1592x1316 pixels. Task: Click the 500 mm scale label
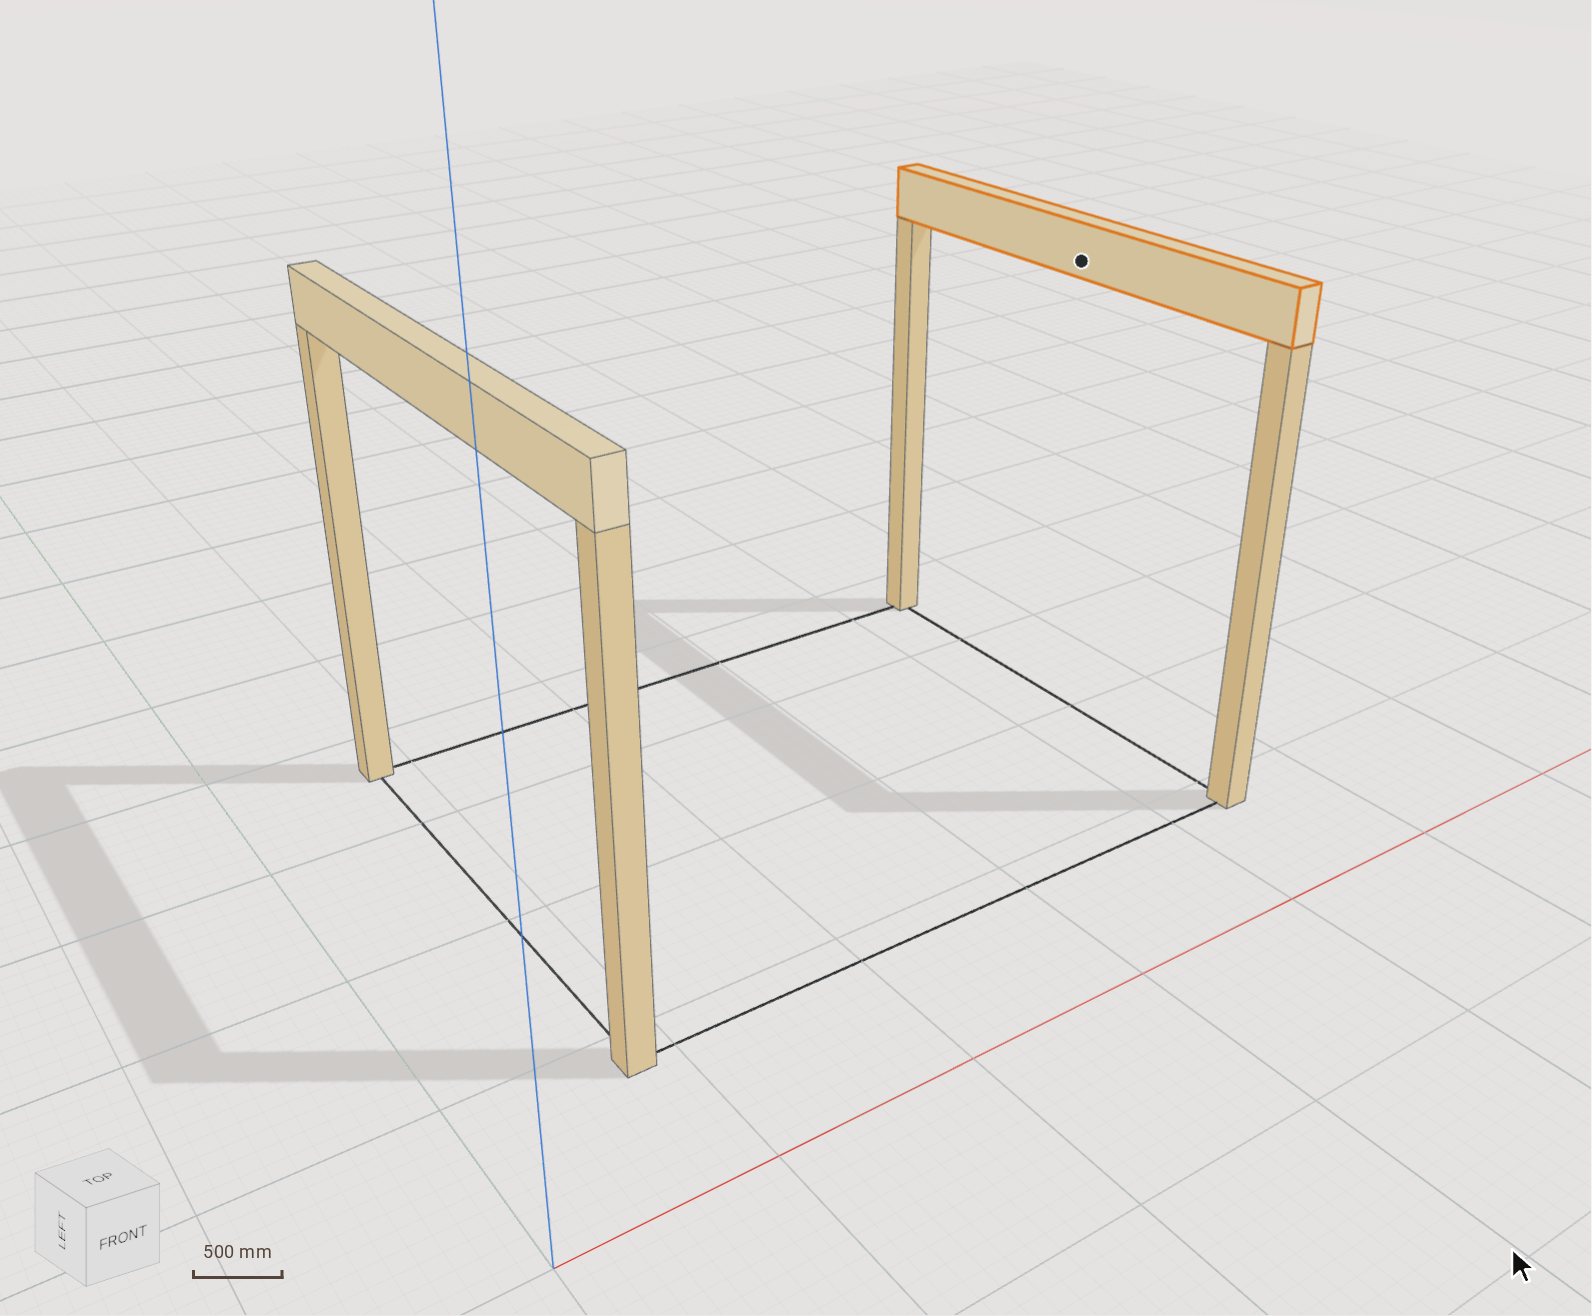tap(237, 1252)
